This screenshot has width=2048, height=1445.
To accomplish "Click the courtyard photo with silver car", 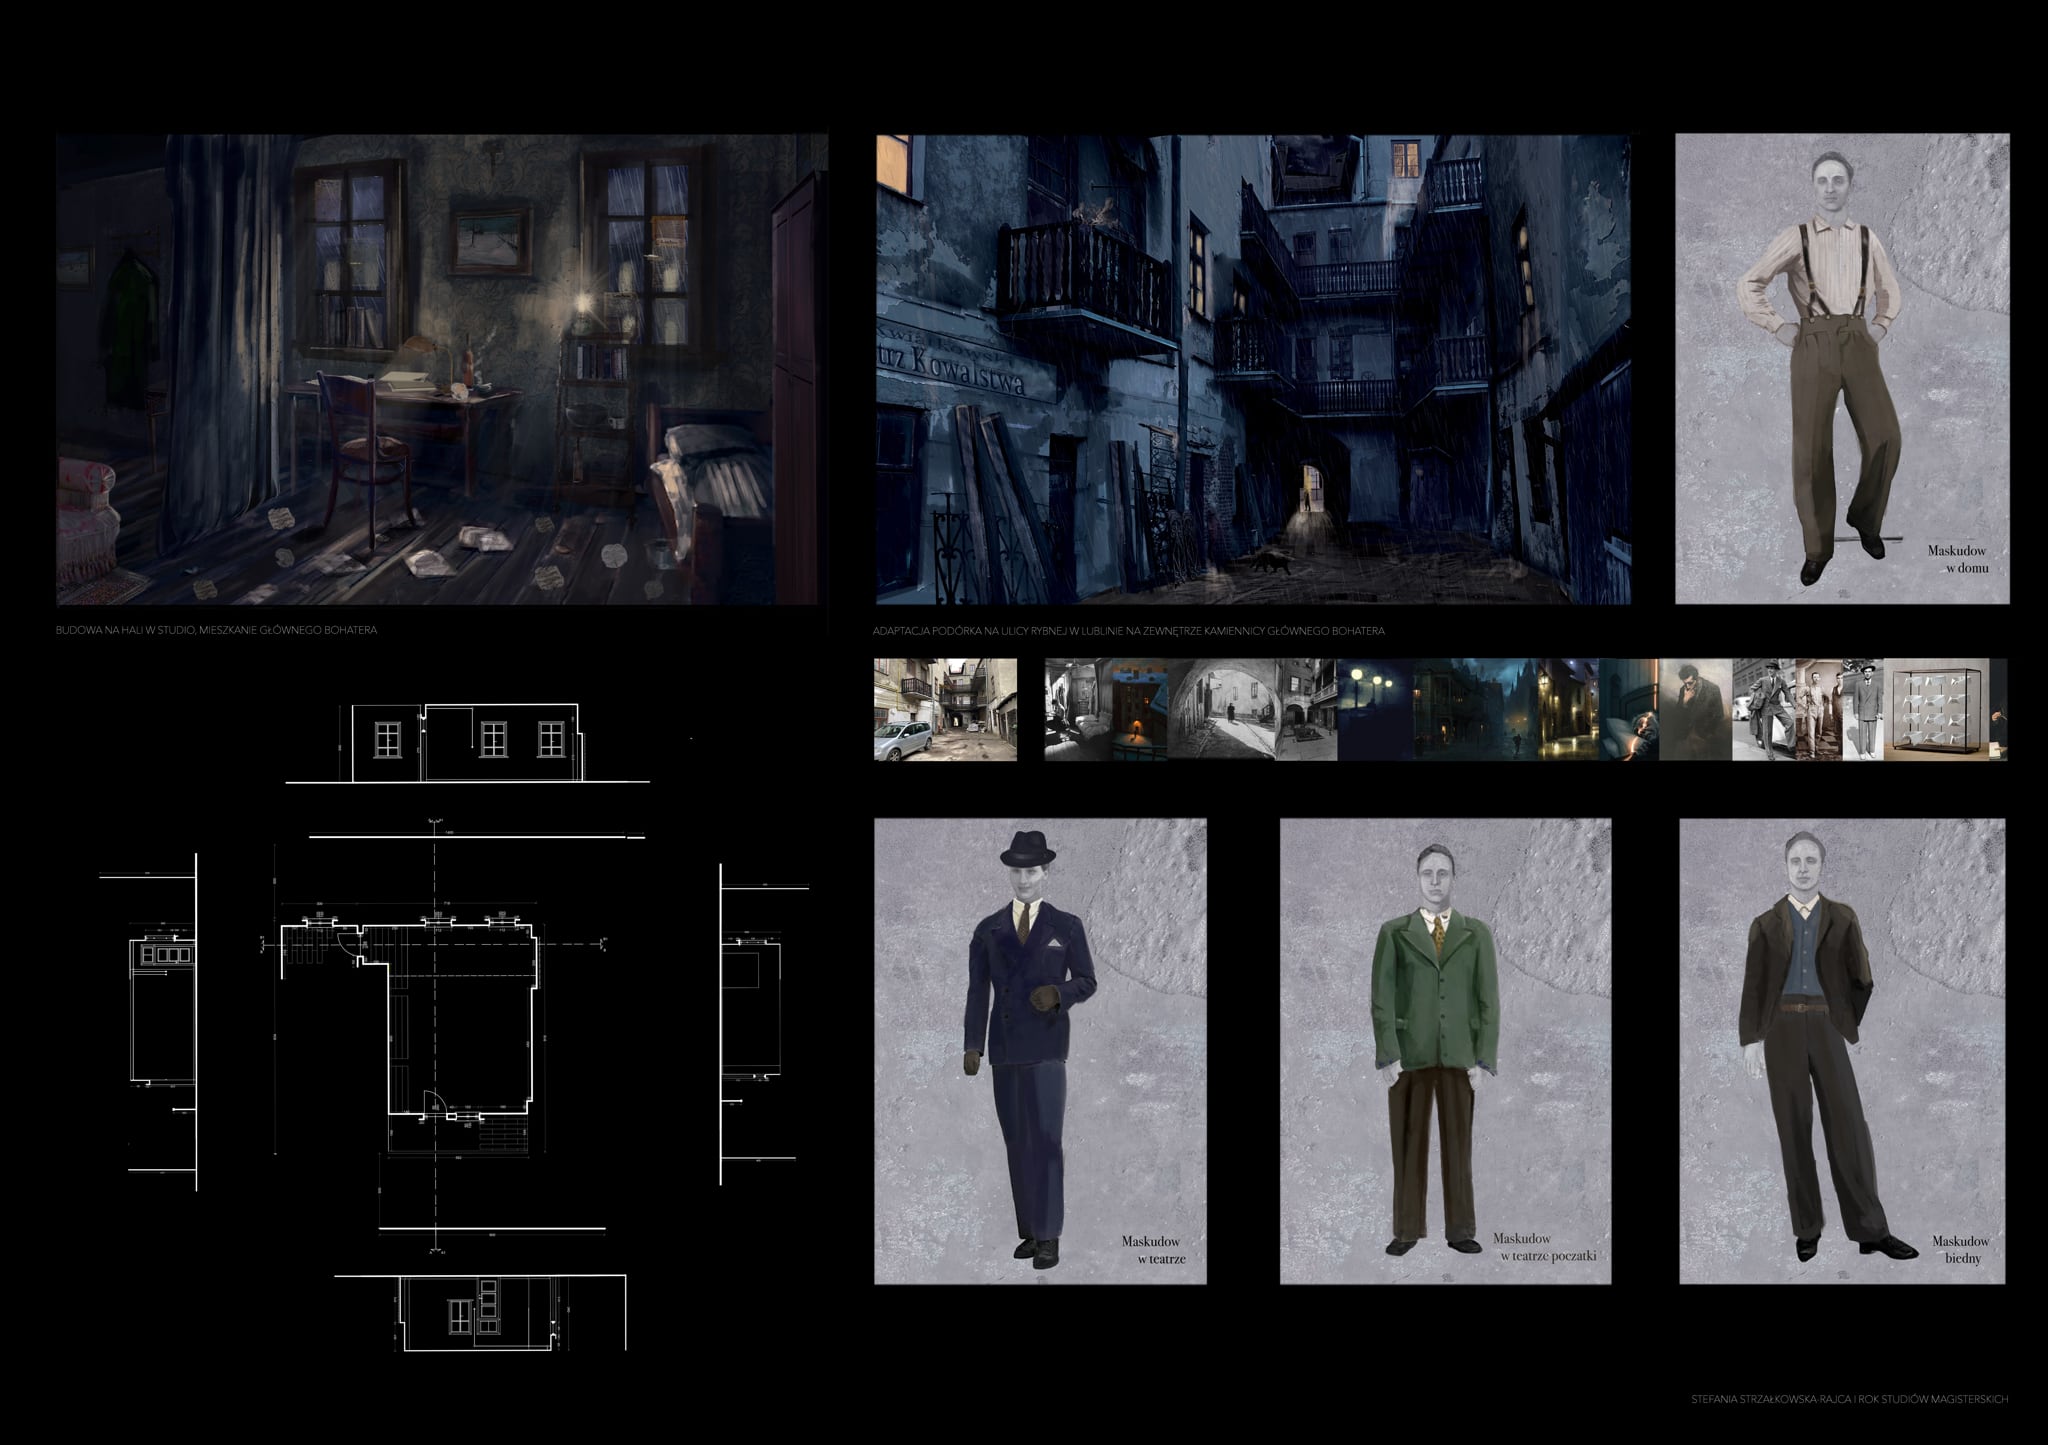I will [x=945, y=709].
